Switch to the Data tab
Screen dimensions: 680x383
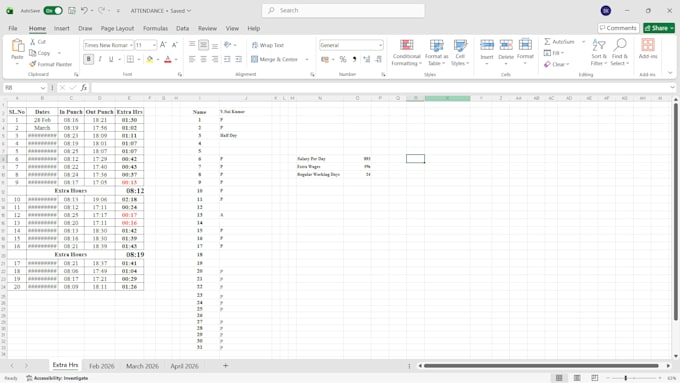182,28
